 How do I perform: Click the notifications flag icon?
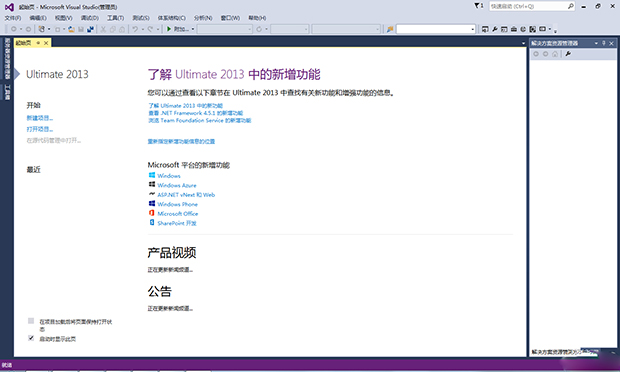point(478,6)
